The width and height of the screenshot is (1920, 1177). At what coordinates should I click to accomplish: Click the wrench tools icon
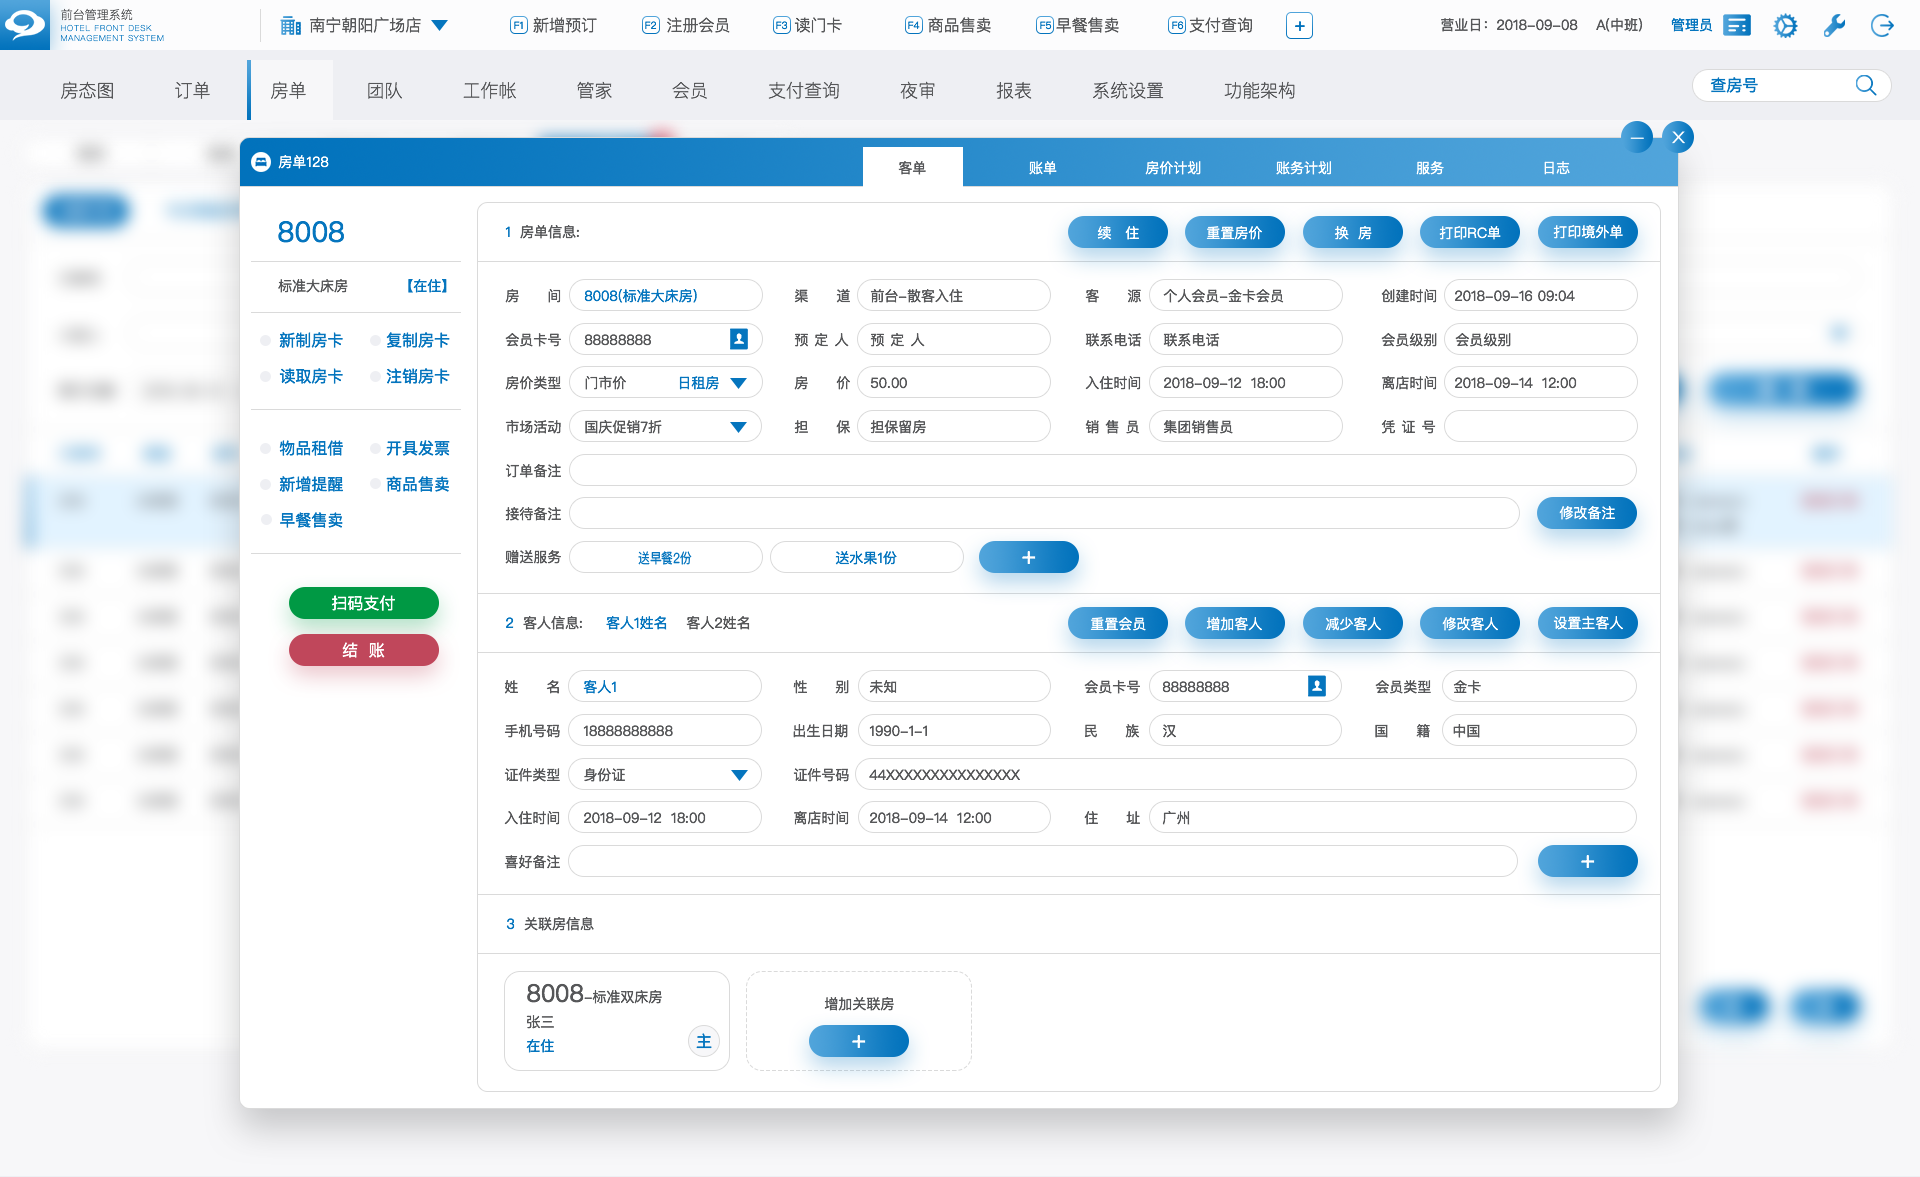[x=1834, y=26]
